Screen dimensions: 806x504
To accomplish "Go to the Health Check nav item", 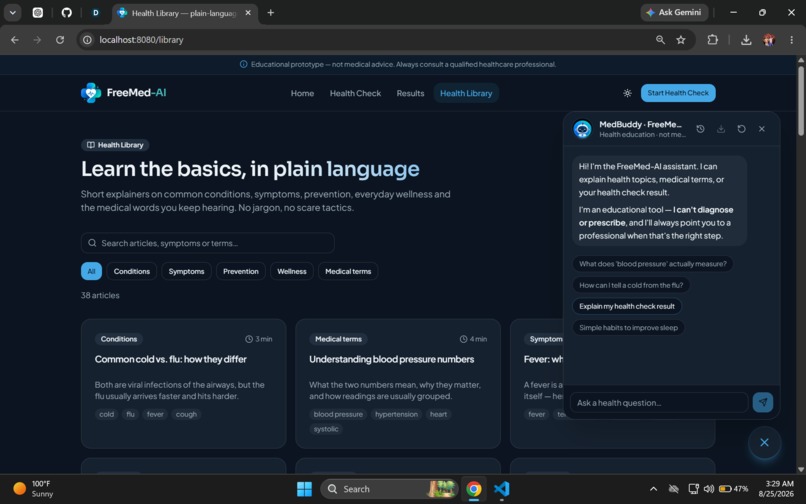I will tap(355, 93).
